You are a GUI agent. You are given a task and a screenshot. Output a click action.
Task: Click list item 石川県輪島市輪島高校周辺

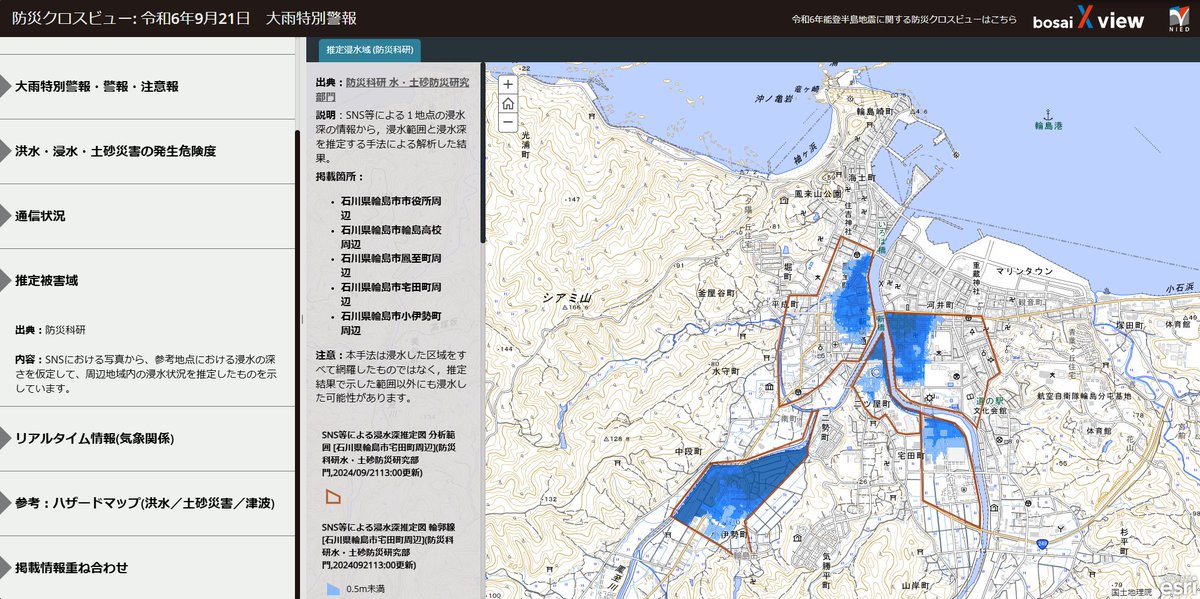(391, 236)
